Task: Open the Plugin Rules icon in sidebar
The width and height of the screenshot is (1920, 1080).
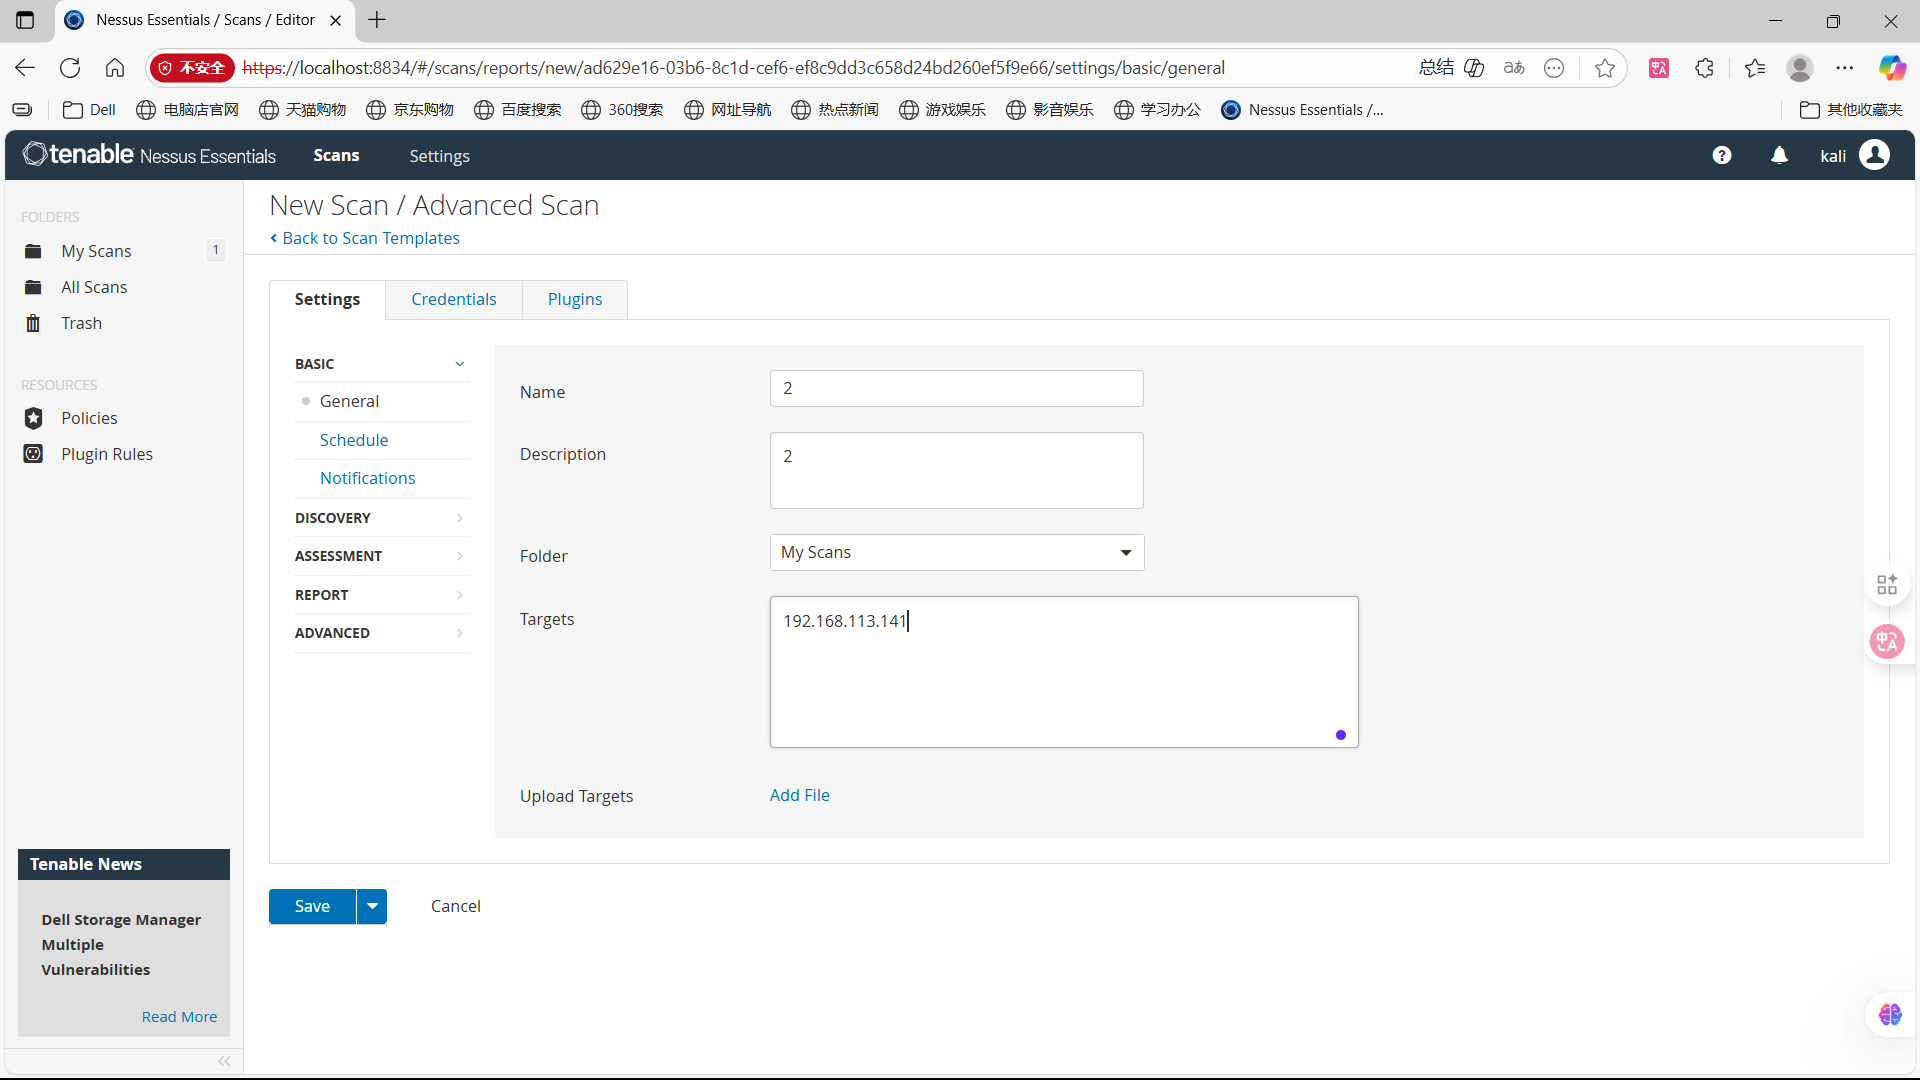Action: point(33,454)
